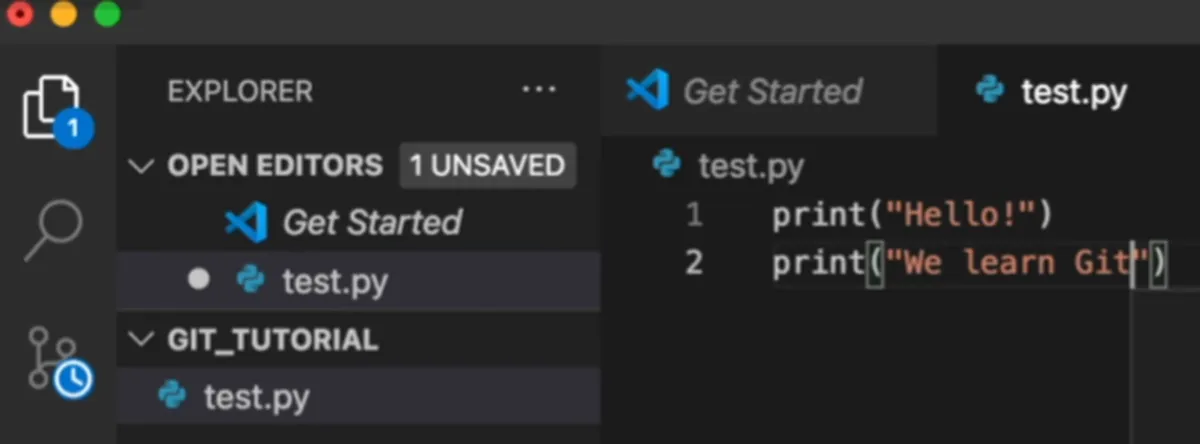Click line number 2 in the gutter
Viewport: 1200px width, 444px height.
(x=694, y=264)
